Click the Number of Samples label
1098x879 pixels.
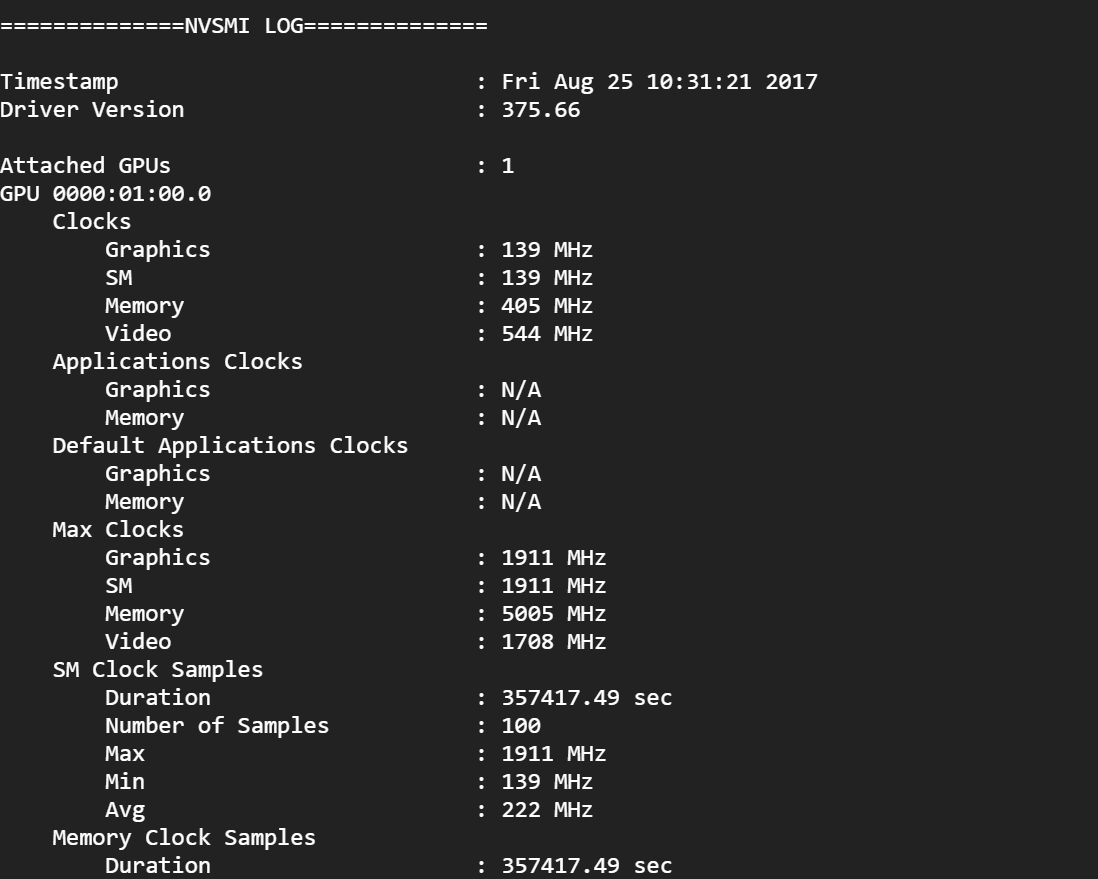(x=217, y=726)
